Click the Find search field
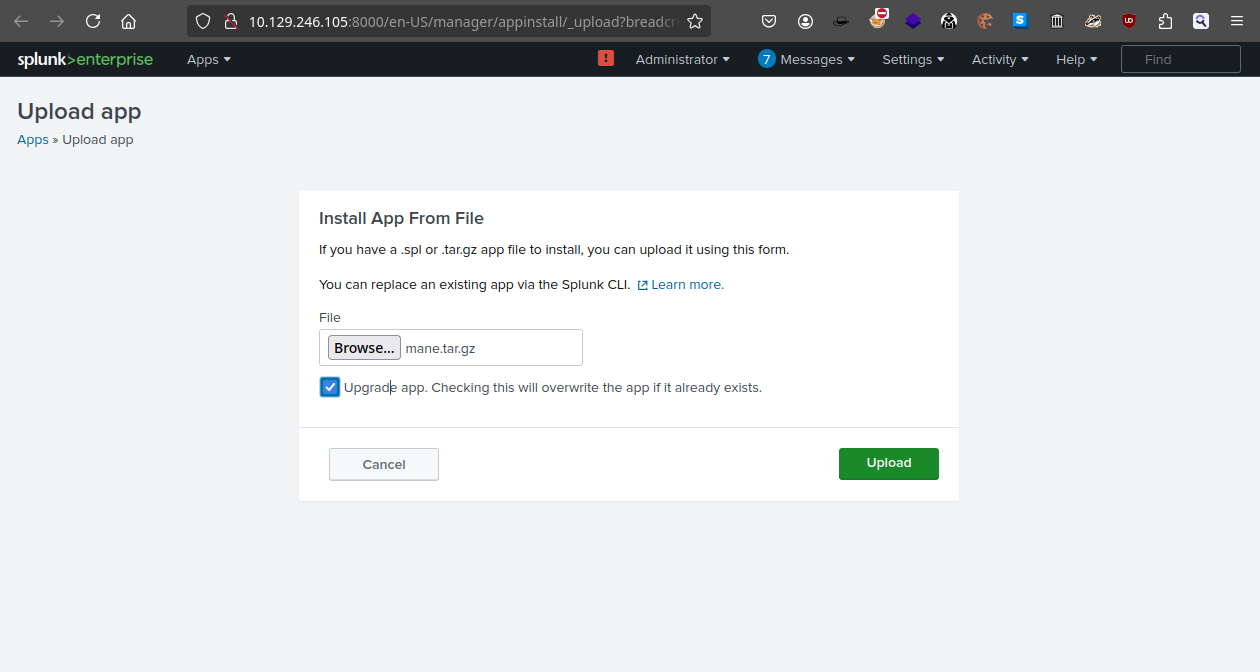 (1180, 60)
